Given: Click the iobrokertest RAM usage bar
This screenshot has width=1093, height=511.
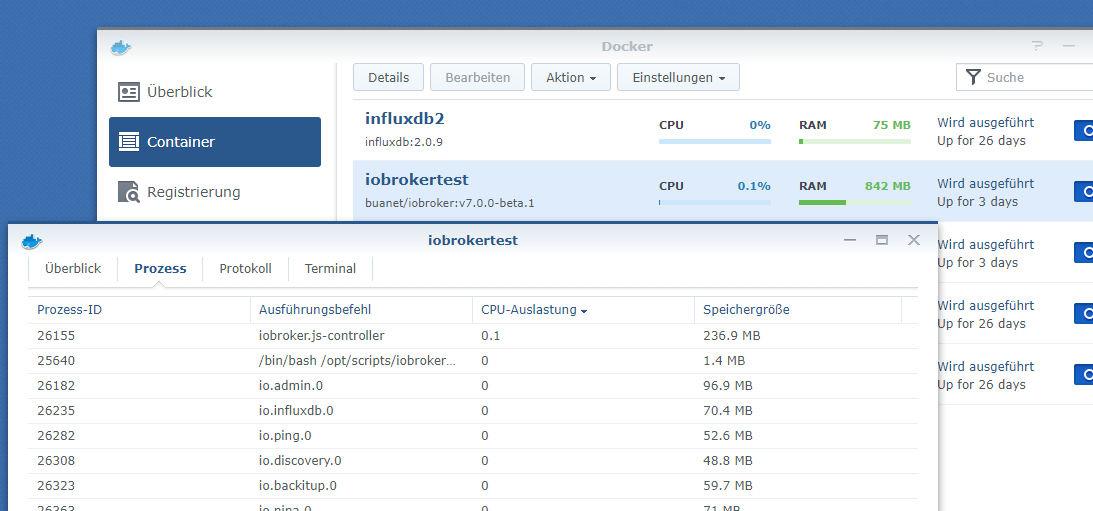Looking at the screenshot, I should pyautogui.click(x=855, y=202).
